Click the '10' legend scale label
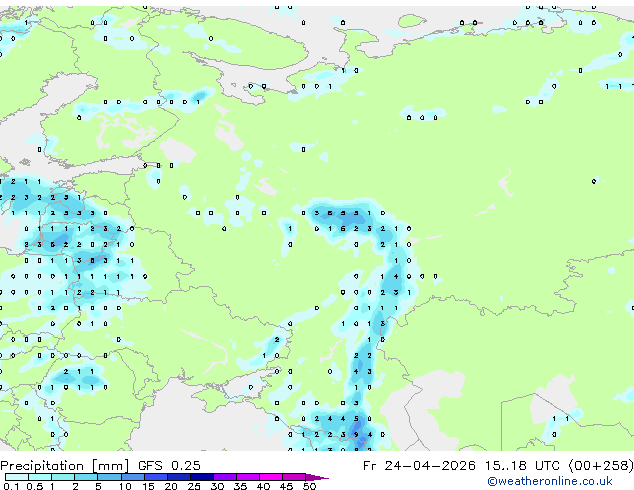Viewport: 634px width, 490px height. 125,486
